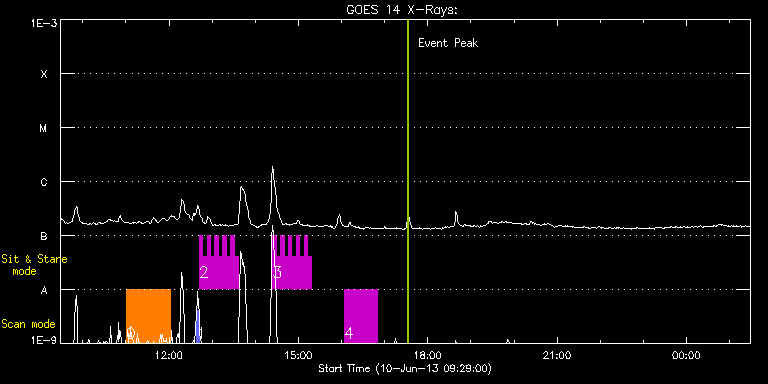Click the green Event Peak vertical line

pyautogui.click(x=408, y=181)
